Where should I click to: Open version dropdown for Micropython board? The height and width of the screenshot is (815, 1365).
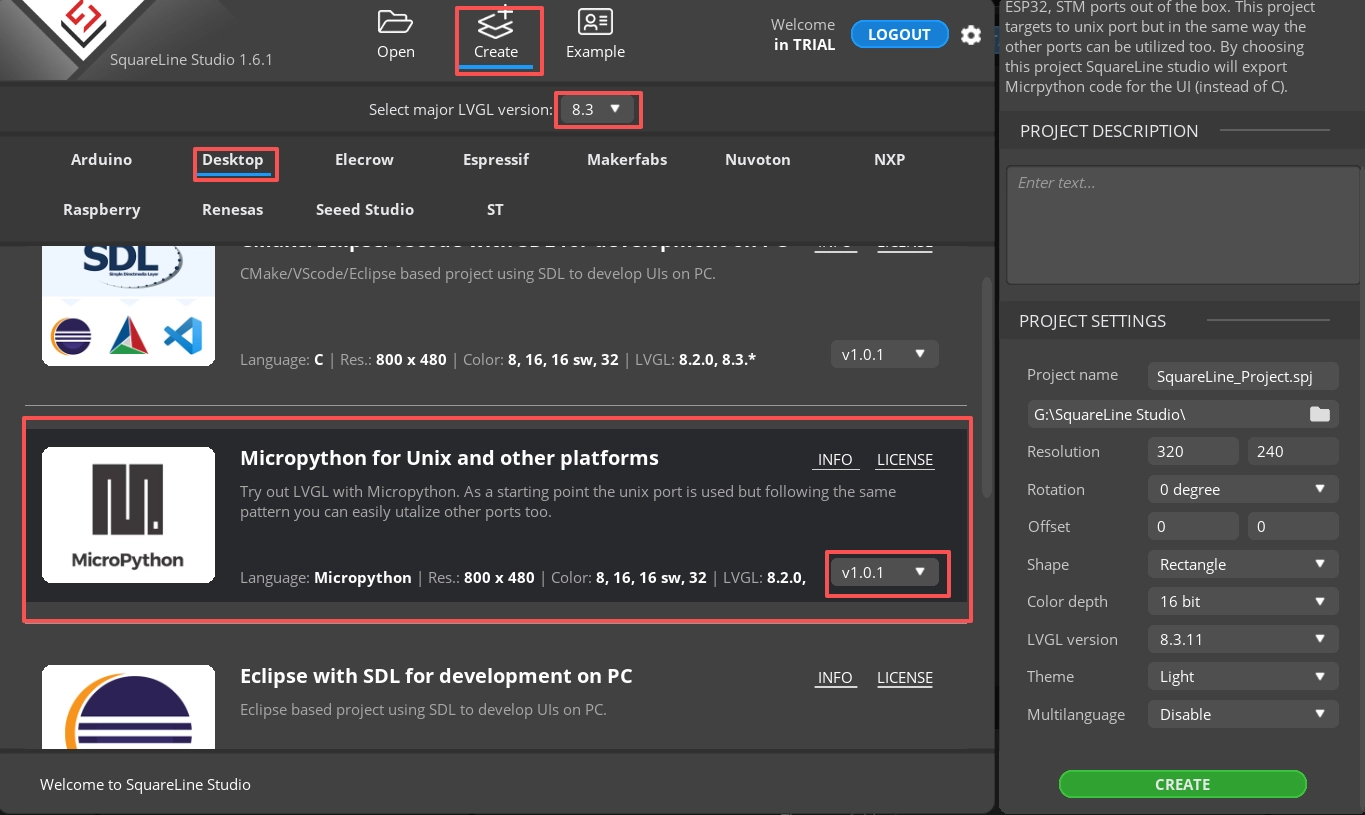point(884,572)
